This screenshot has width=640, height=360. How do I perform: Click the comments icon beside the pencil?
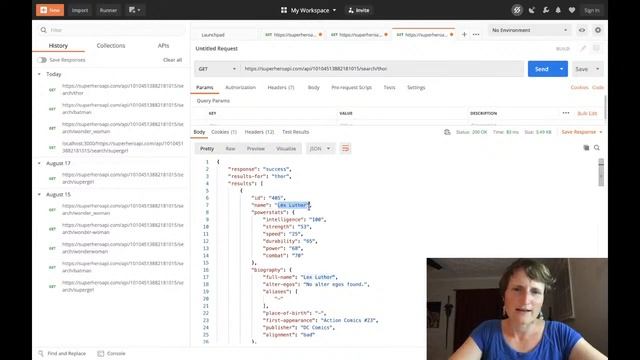point(596,49)
